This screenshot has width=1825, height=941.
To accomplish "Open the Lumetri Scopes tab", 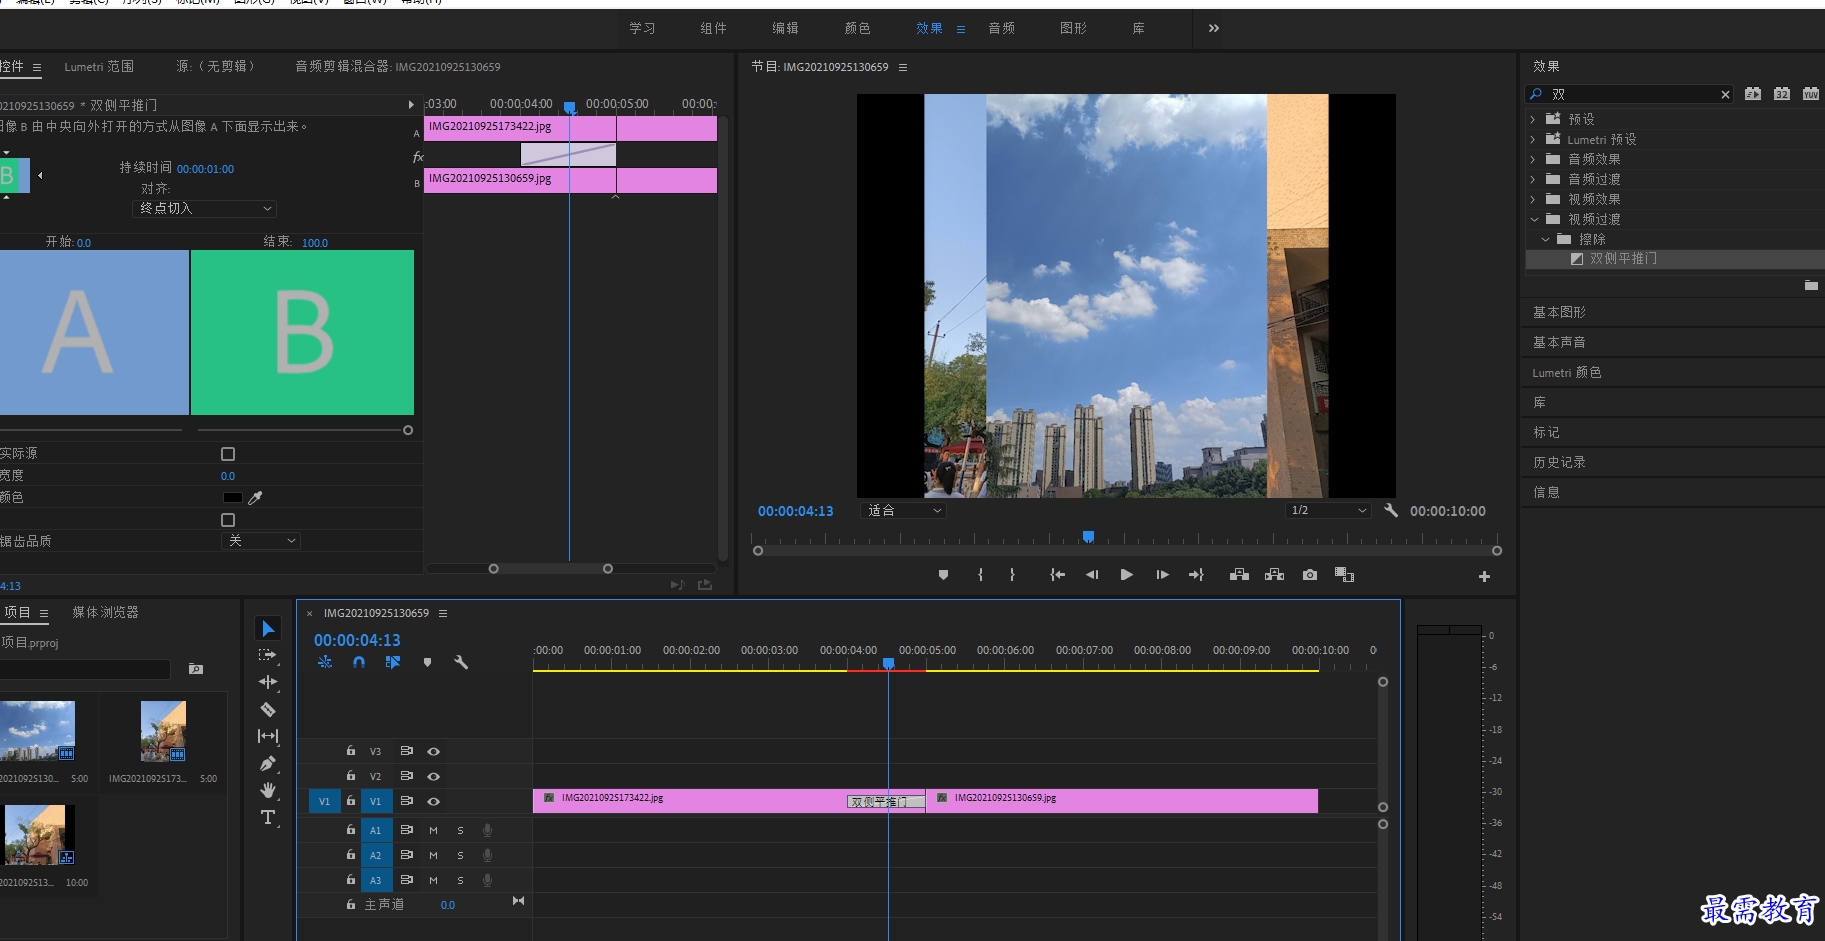I will click(99, 67).
